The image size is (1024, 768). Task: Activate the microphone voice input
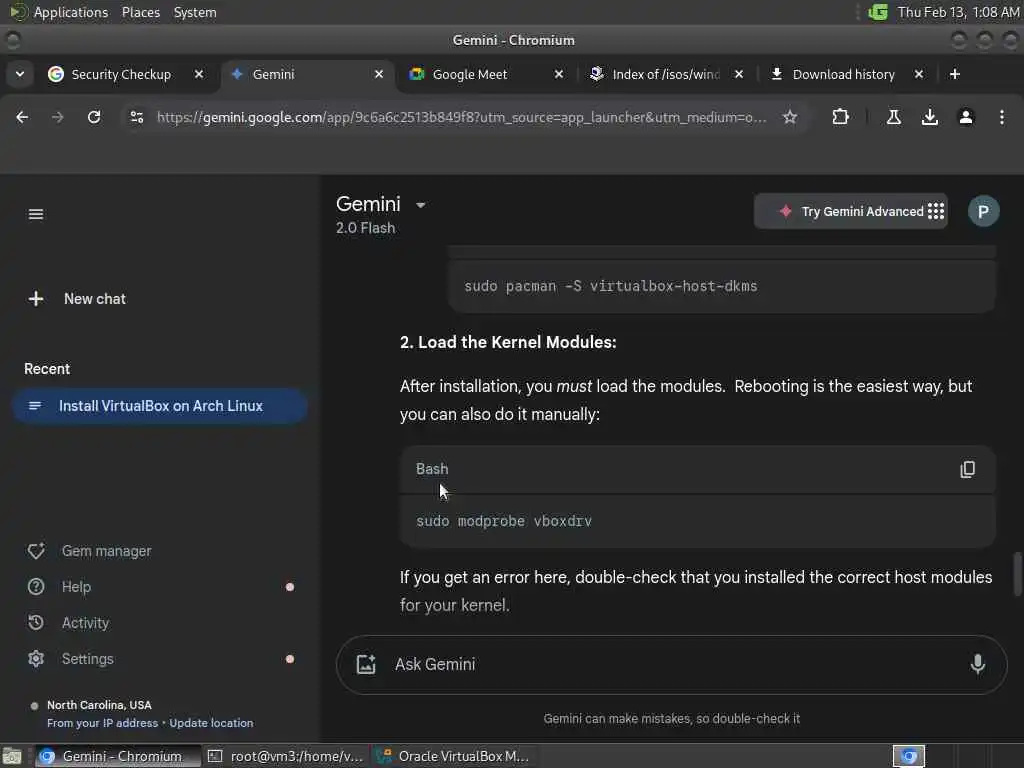pyautogui.click(x=977, y=664)
